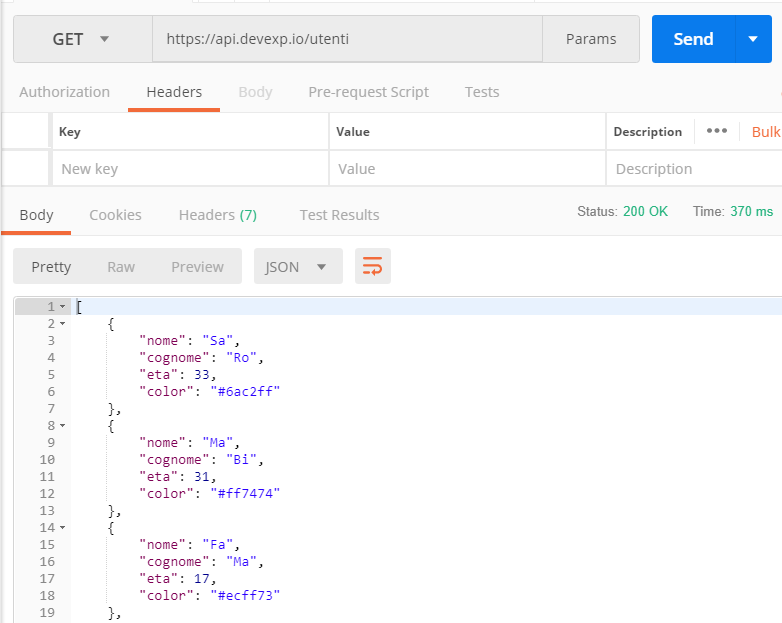Click the eta value 33
Screen dimensions: 782x623
click(x=202, y=375)
